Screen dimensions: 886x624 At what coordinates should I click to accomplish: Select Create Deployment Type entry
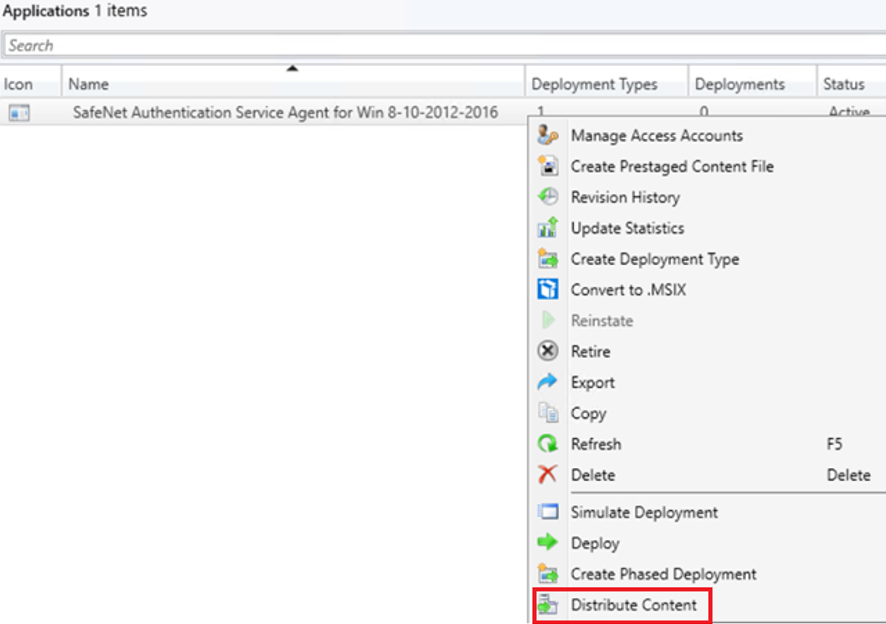655,259
